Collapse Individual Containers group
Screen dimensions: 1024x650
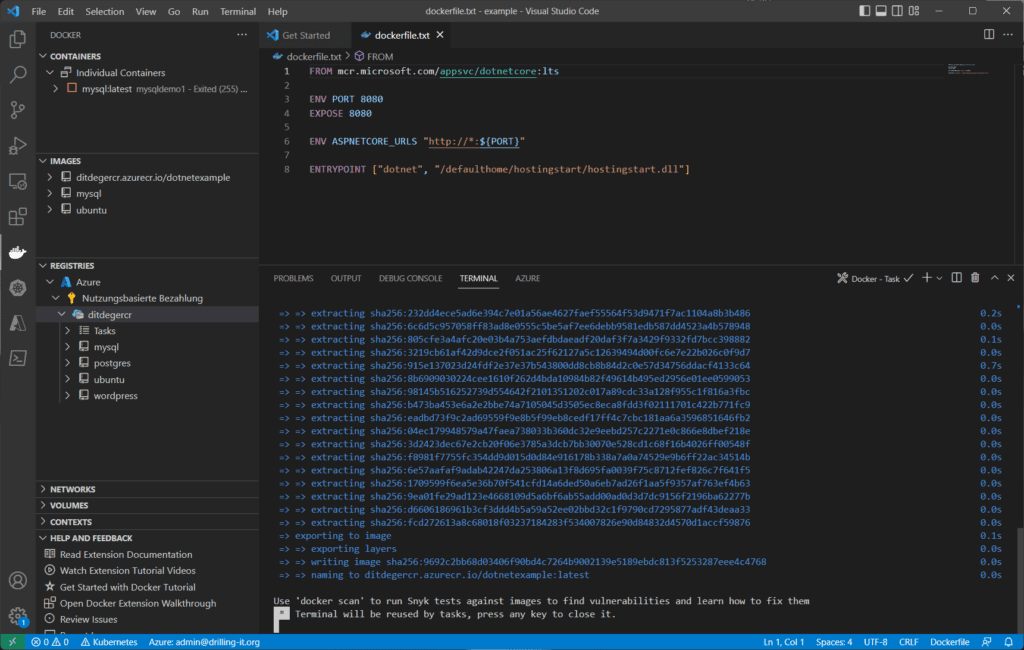pyautogui.click(x=50, y=73)
